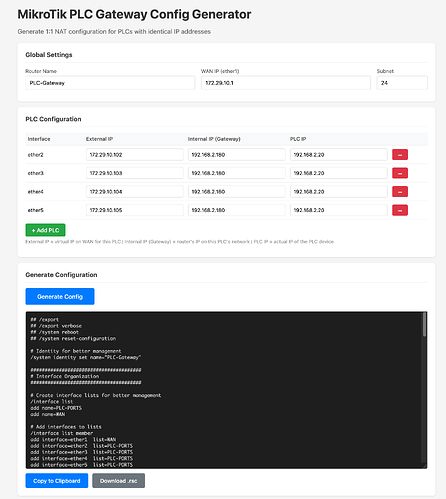Click the 'interface=ether1 list=WAN' output line
Image resolution: width=446 pixels, height=499 pixels.
[73, 440]
